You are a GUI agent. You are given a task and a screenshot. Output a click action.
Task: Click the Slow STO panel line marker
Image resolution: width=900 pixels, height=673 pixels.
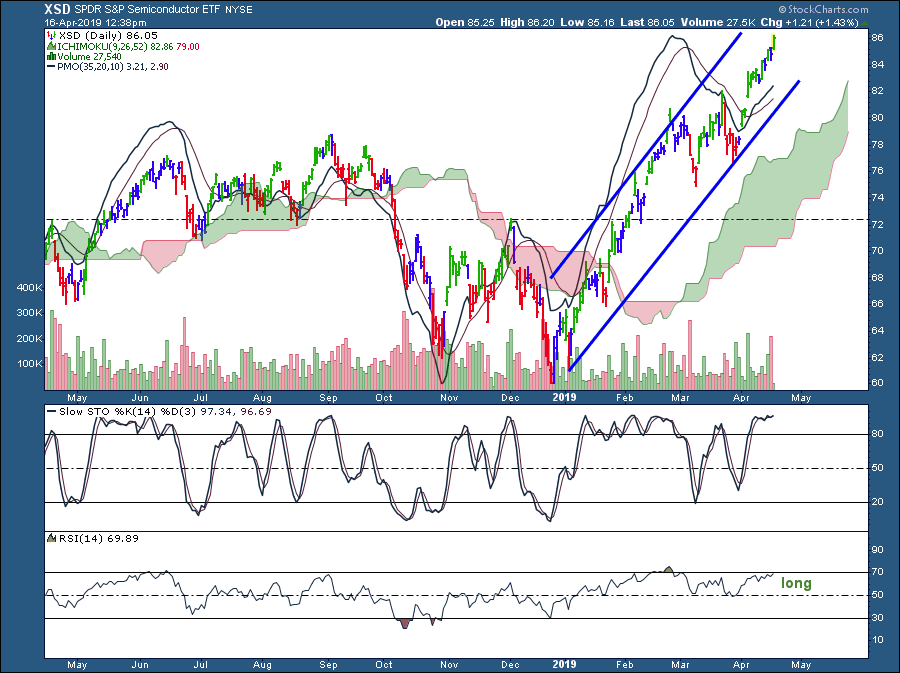coord(52,411)
